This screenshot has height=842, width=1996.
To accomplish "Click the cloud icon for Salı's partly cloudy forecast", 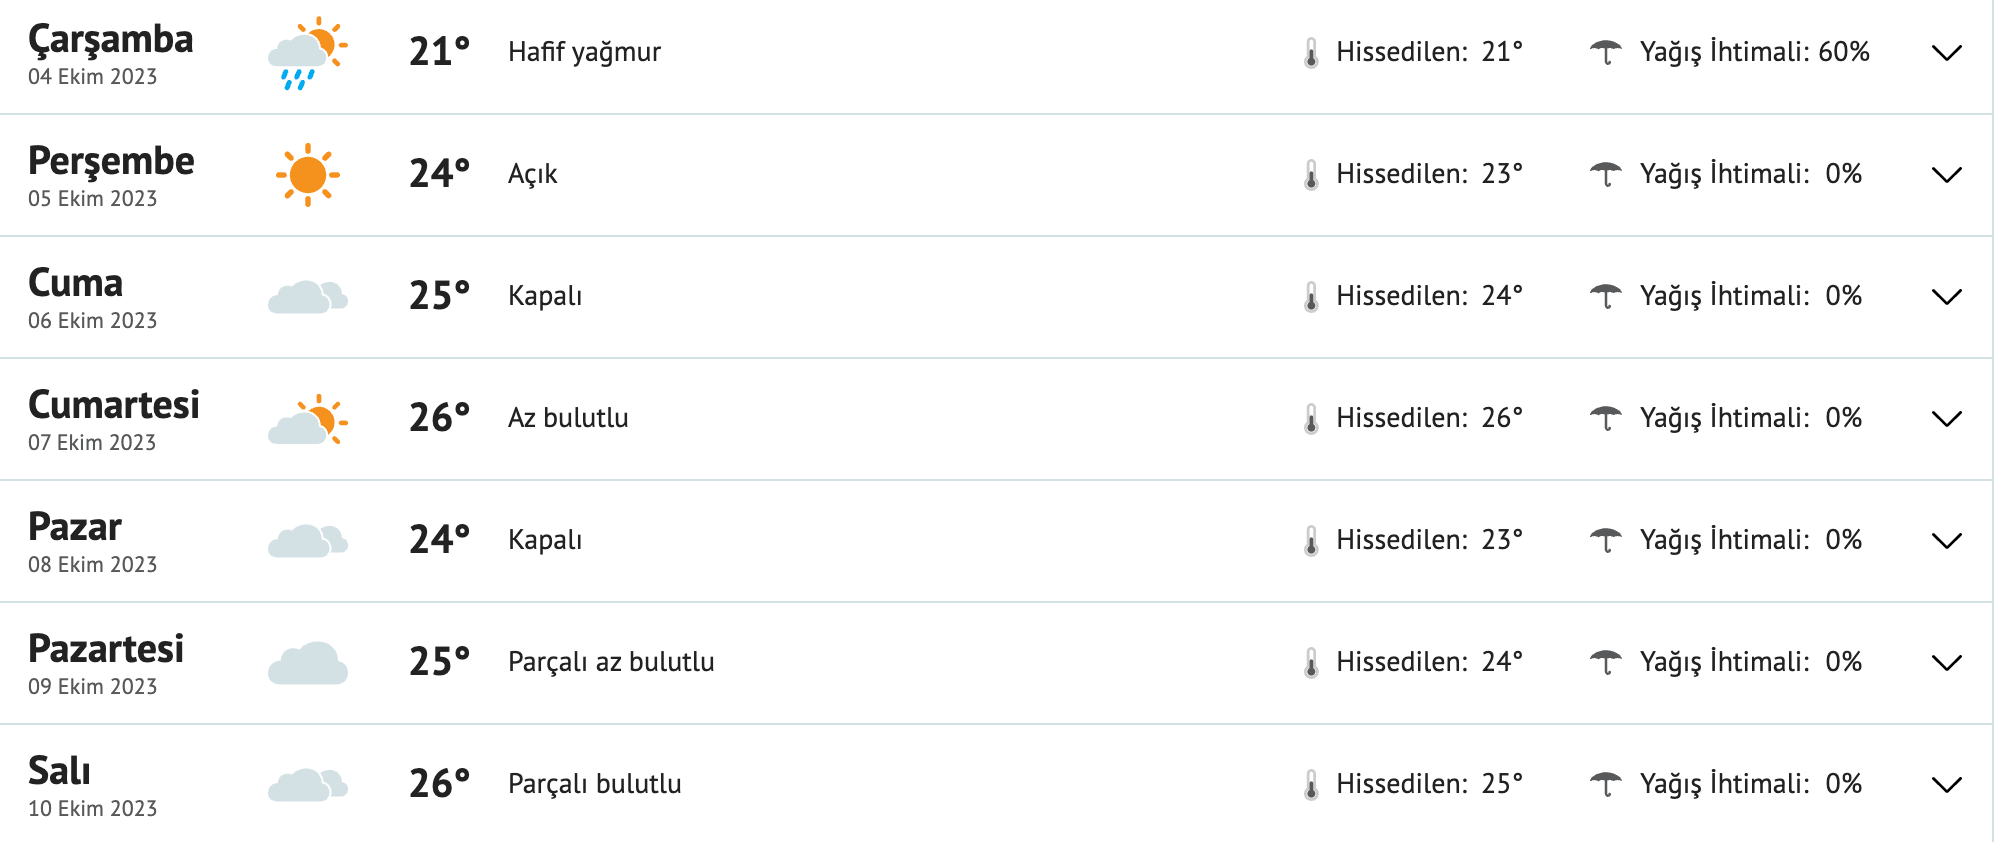I will tap(308, 783).
